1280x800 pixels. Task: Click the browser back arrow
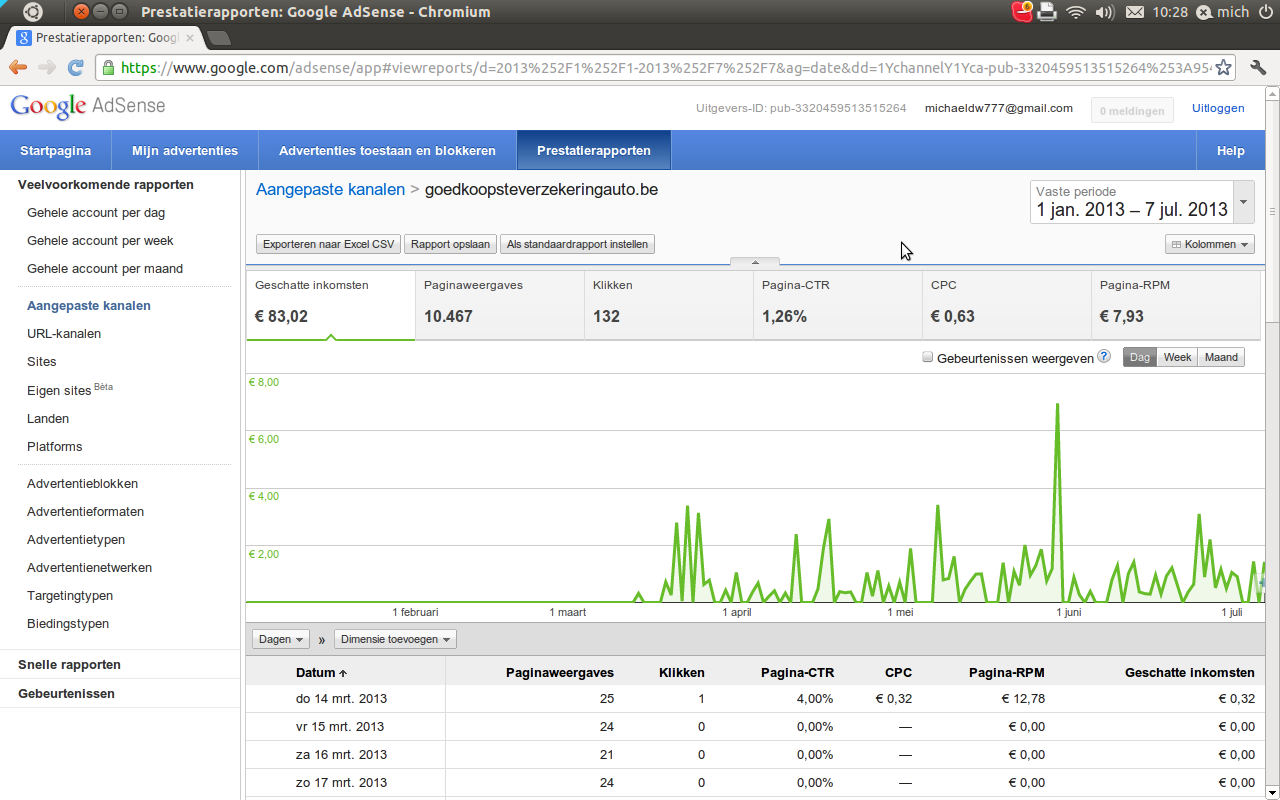coord(17,68)
